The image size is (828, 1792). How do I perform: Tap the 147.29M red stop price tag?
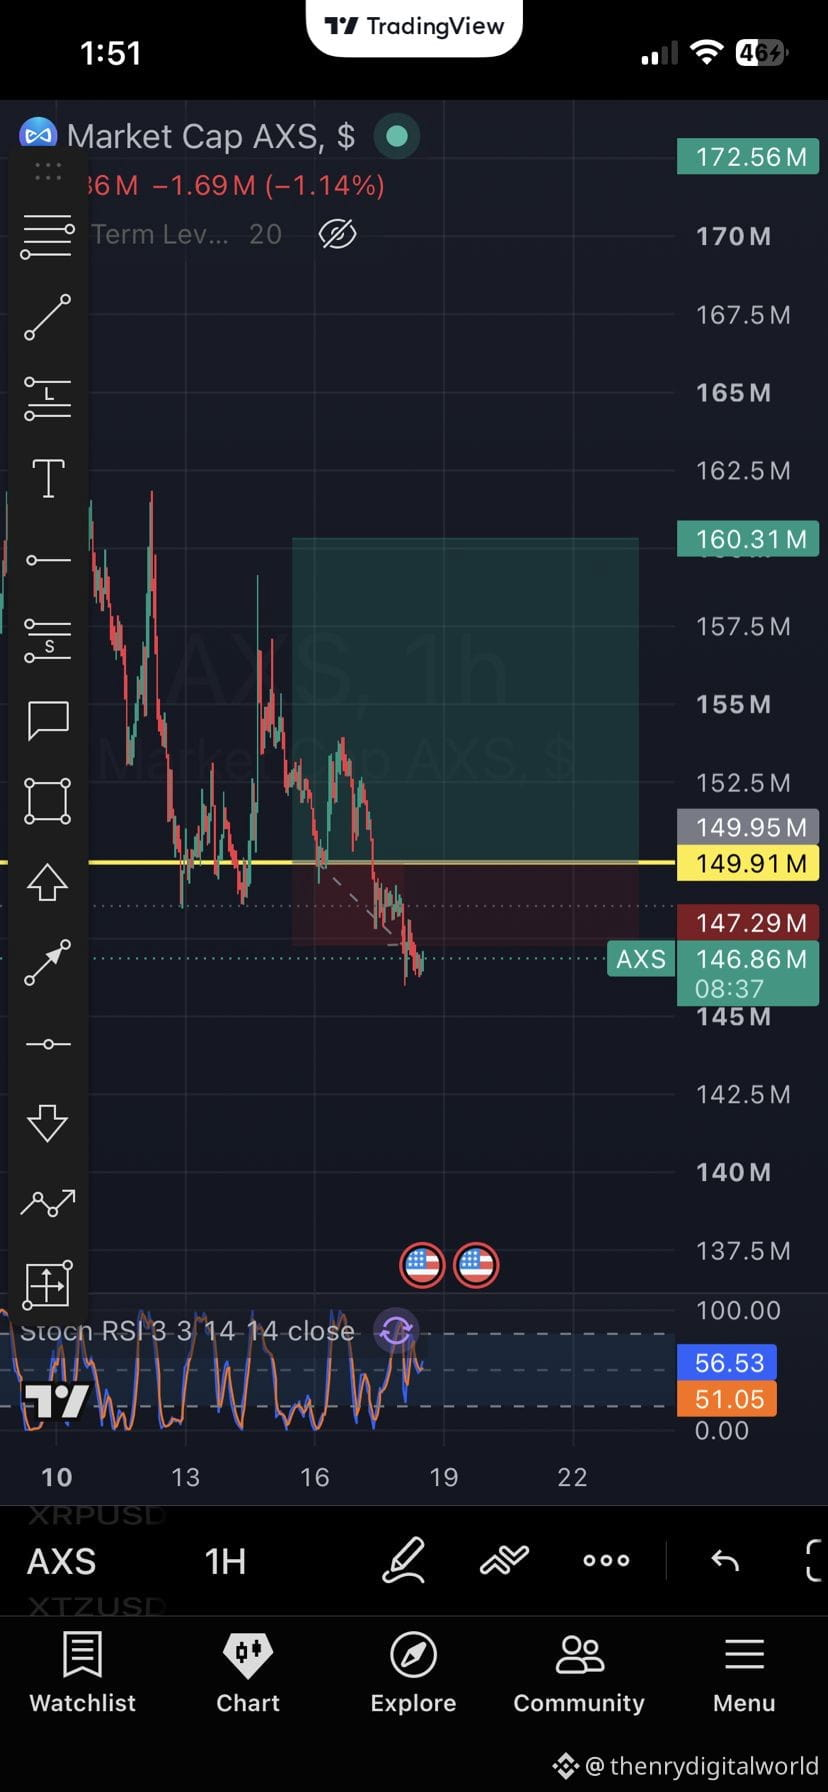tap(748, 922)
